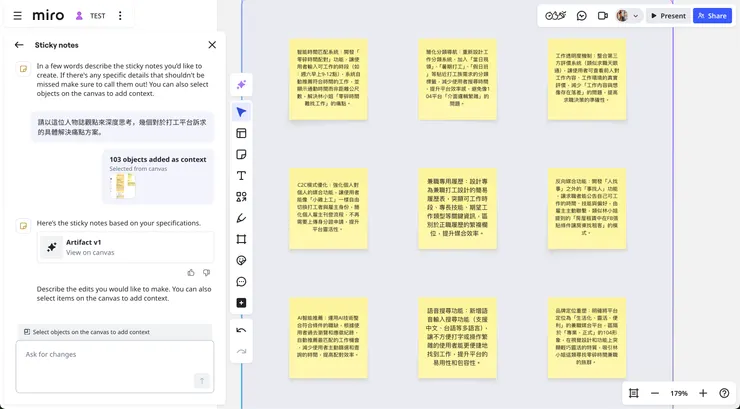The height and width of the screenshot is (409, 740).
Task: Give thumbs down feedback on the result
Action: click(x=206, y=273)
